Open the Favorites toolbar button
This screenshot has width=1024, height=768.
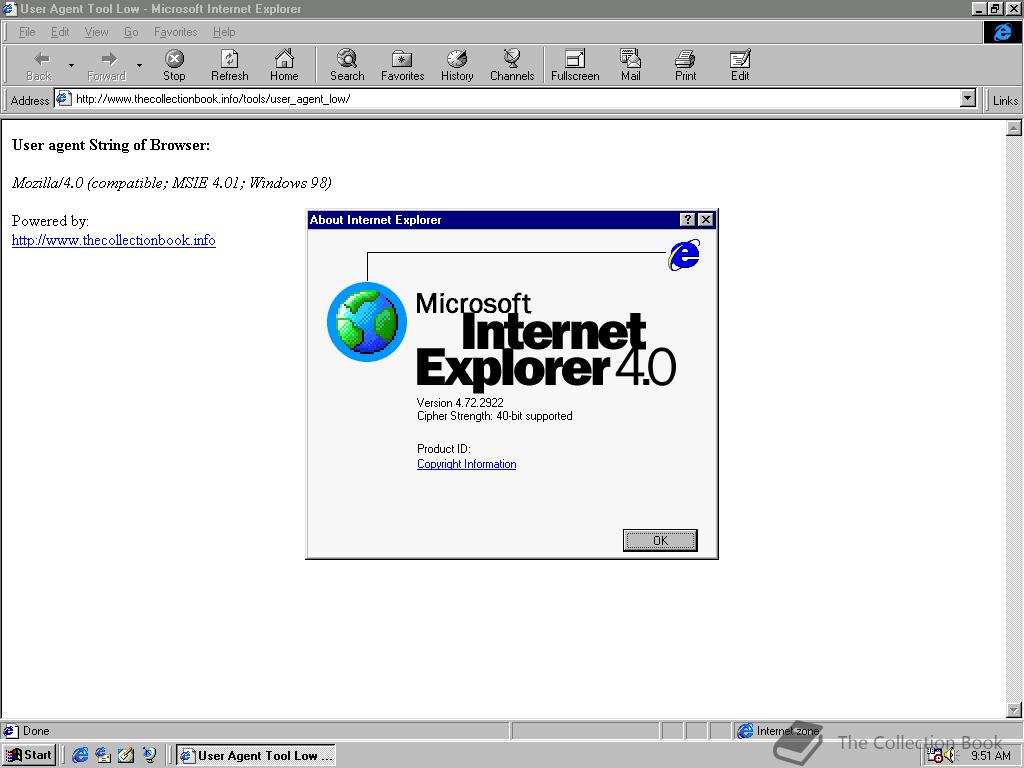pos(402,66)
